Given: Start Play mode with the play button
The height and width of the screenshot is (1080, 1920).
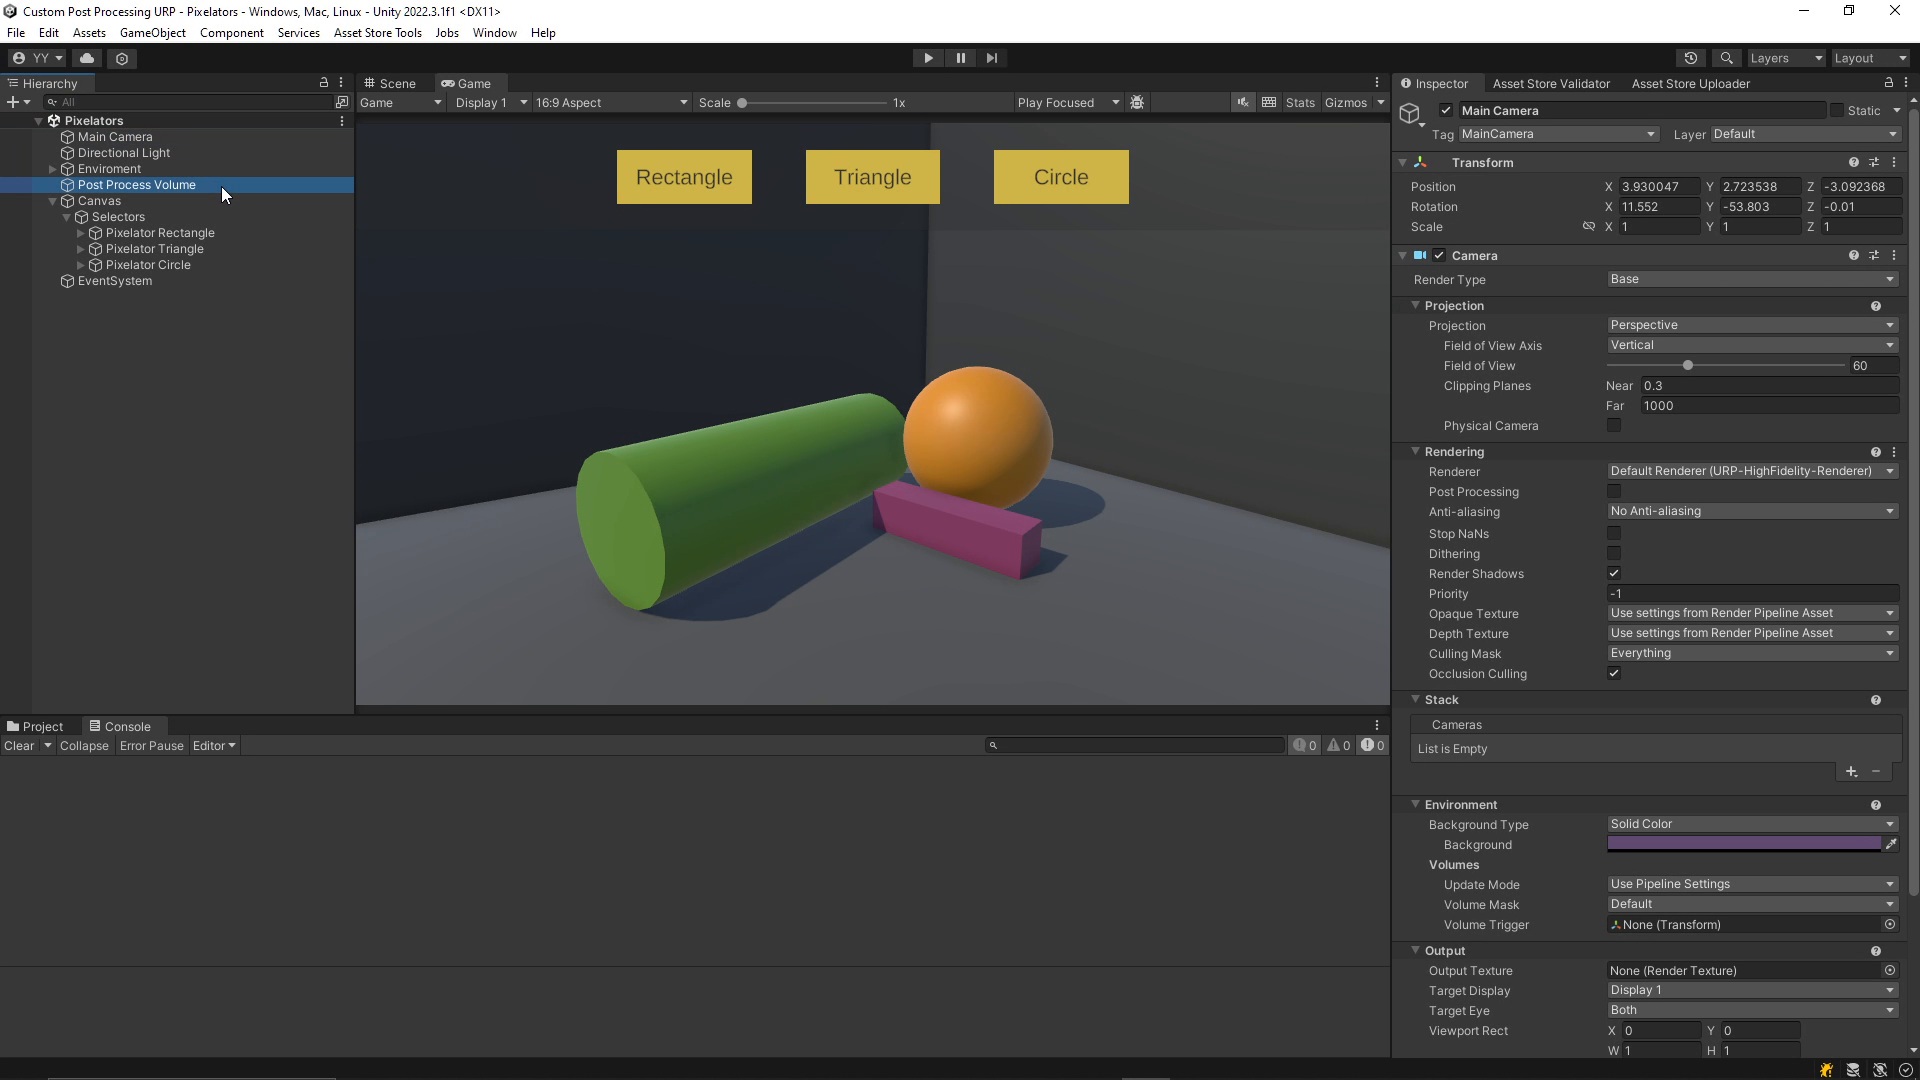Looking at the screenshot, I should point(928,58).
